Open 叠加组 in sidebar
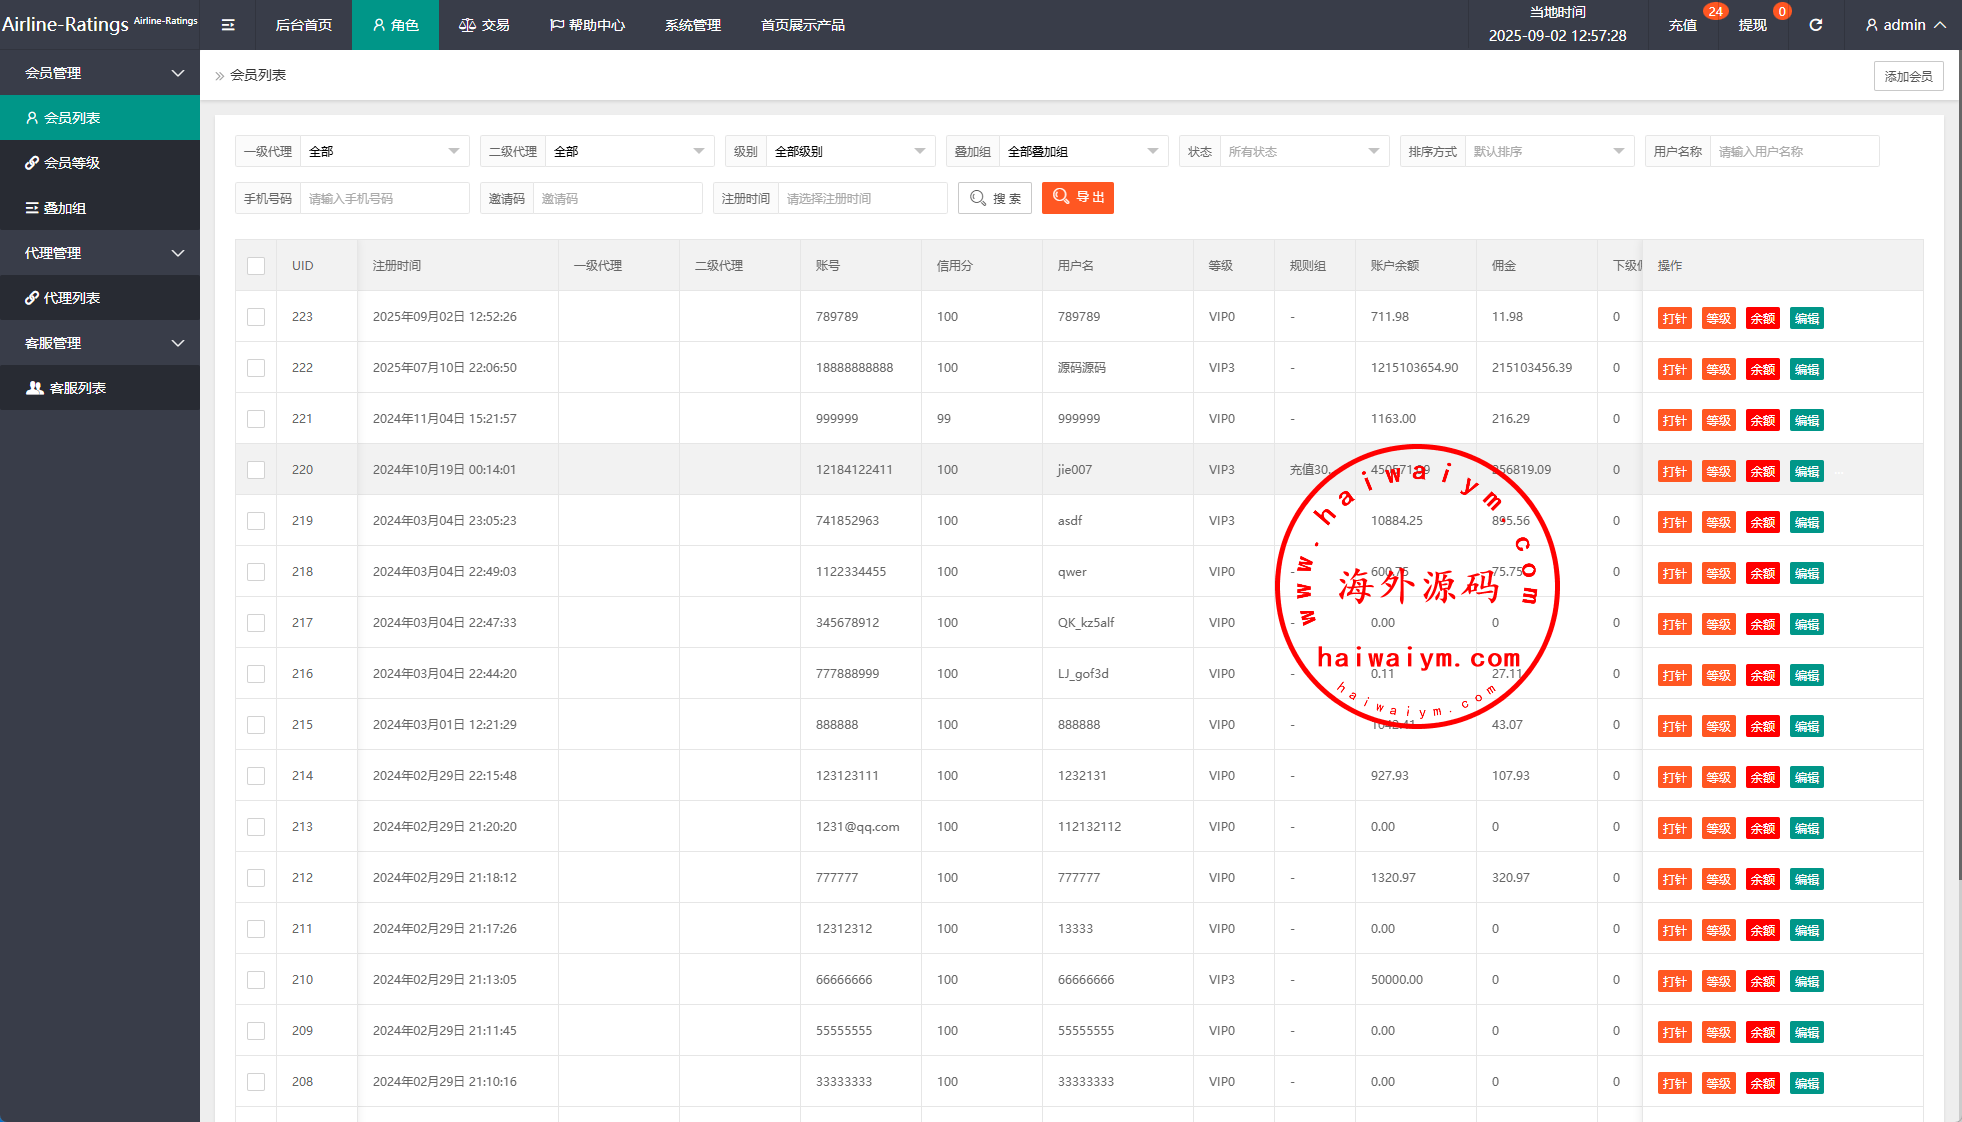The height and width of the screenshot is (1122, 1962). click(x=65, y=208)
